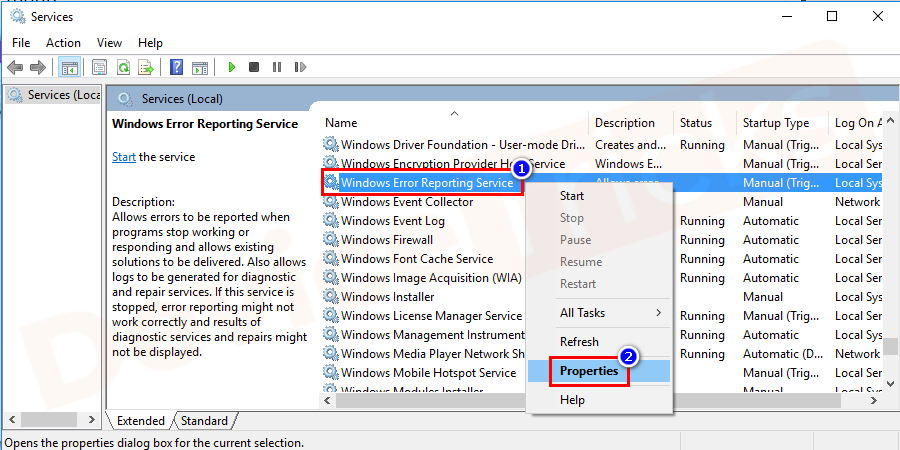Image resolution: width=900 pixels, height=450 pixels.
Task: Click the green Refresh toolbar icon
Action: (123, 68)
